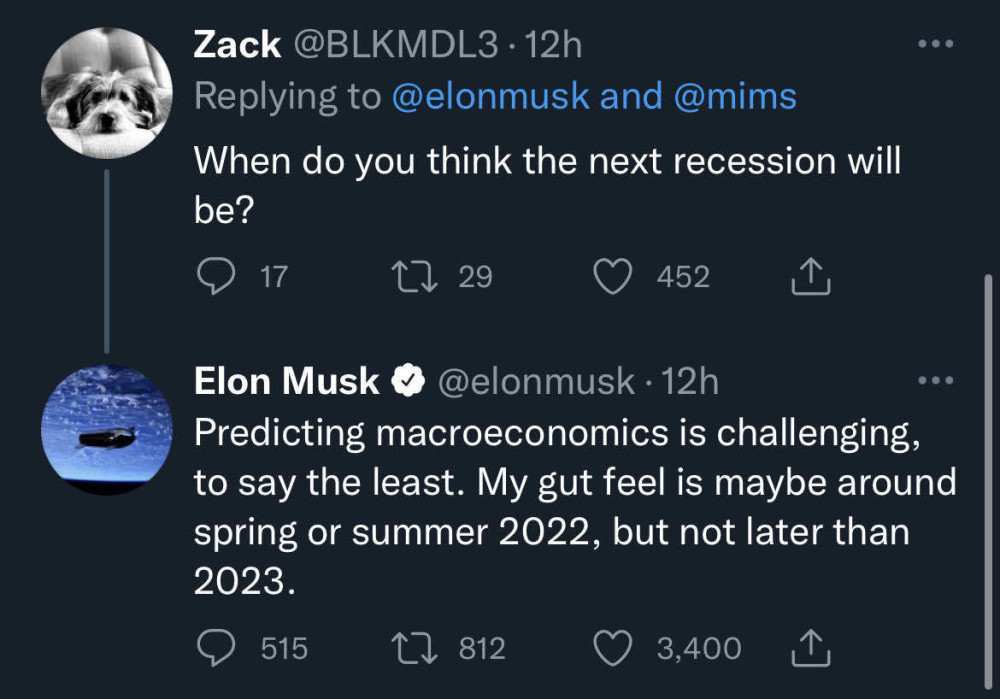Click the vertical scrollbar on right edge

[989, 482]
